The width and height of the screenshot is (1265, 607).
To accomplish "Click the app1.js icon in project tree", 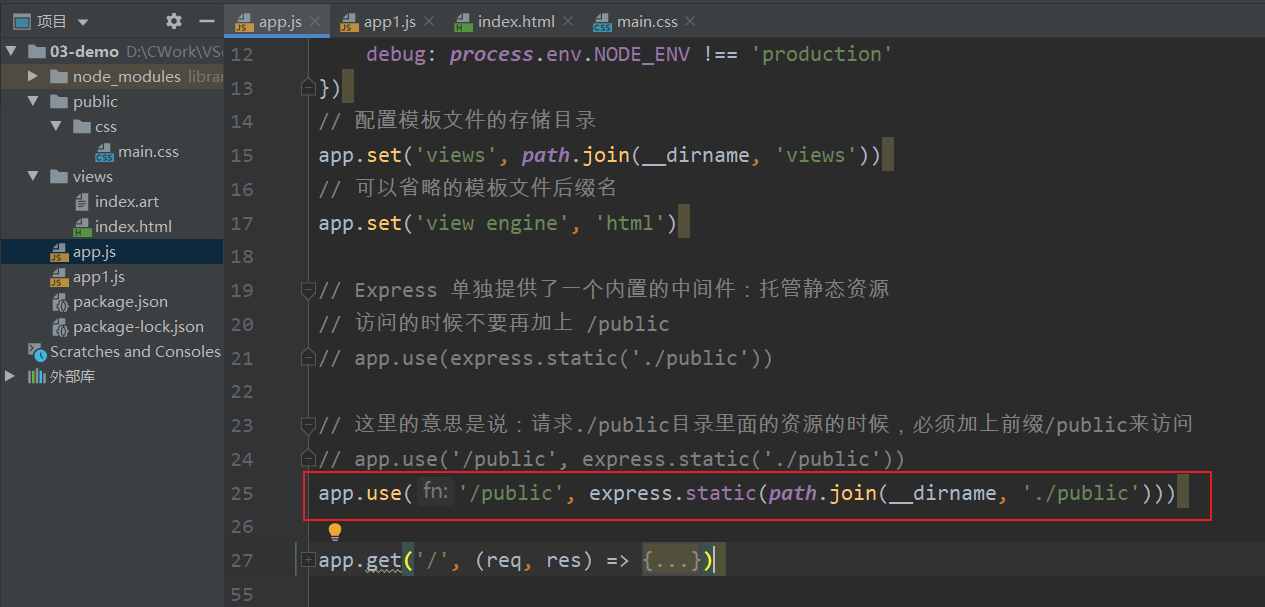I will [59, 276].
